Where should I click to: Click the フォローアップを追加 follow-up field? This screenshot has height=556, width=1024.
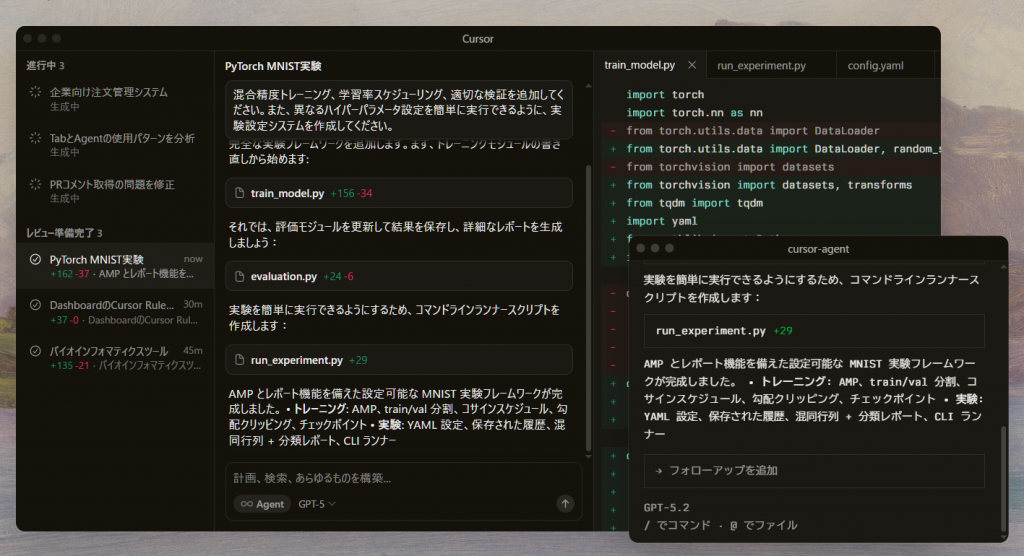click(x=813, y=470)
